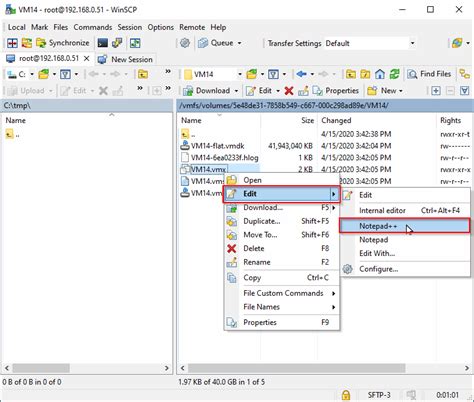
Task: Click the remote Back arrow icon
Action: [301, 74]
